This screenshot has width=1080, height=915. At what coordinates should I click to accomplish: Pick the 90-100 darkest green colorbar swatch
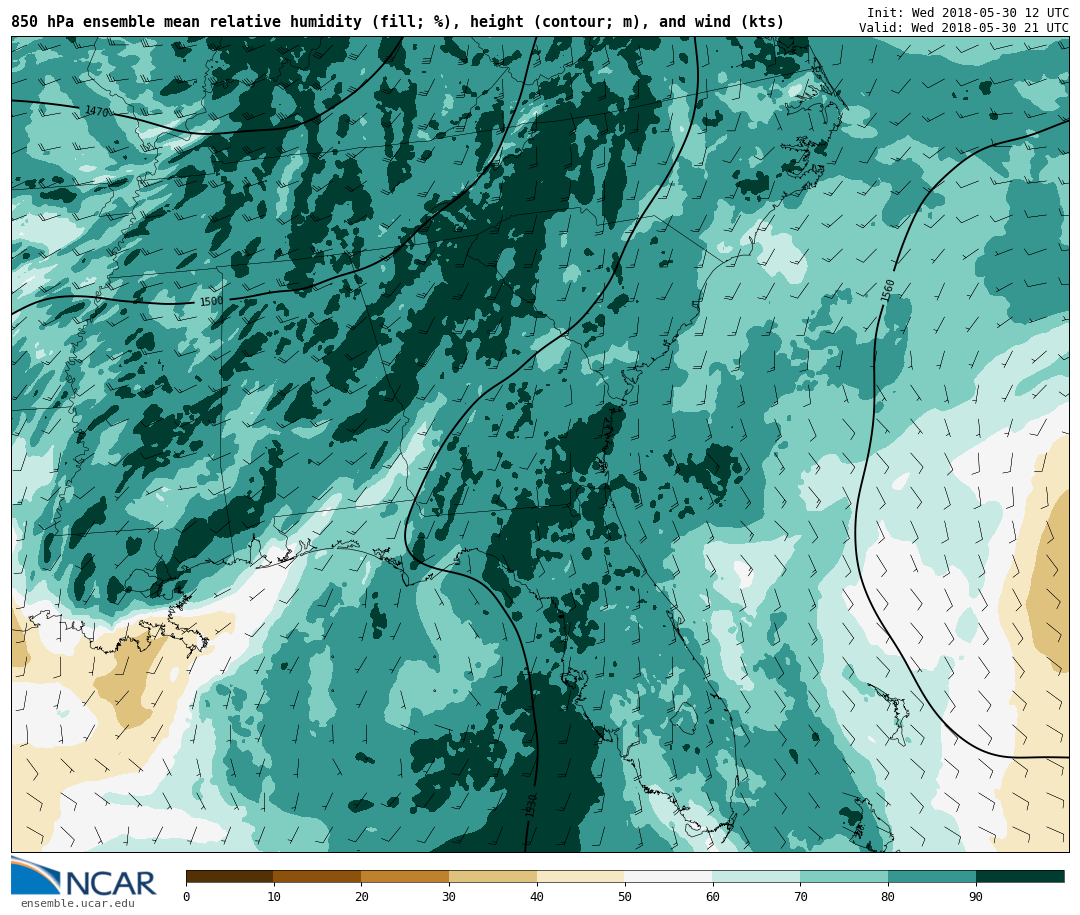coord(1020,876)
